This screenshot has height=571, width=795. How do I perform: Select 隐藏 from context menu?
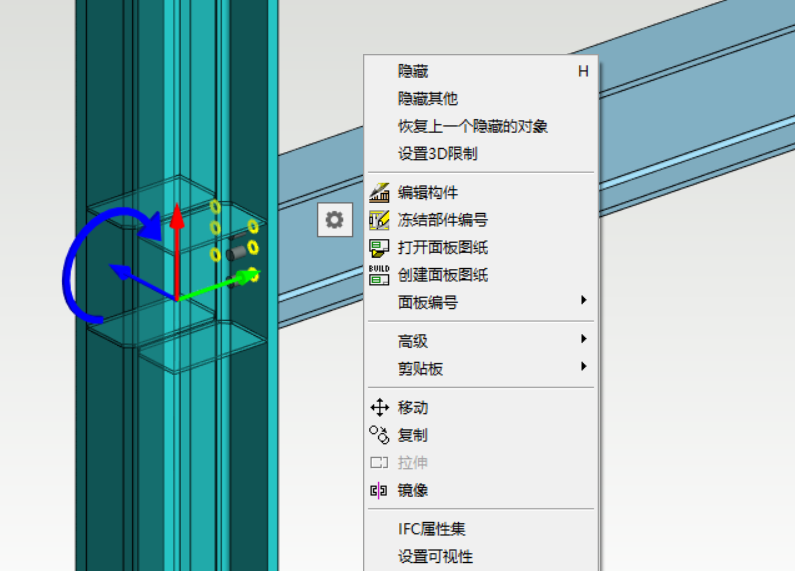(x=481, y=71)
